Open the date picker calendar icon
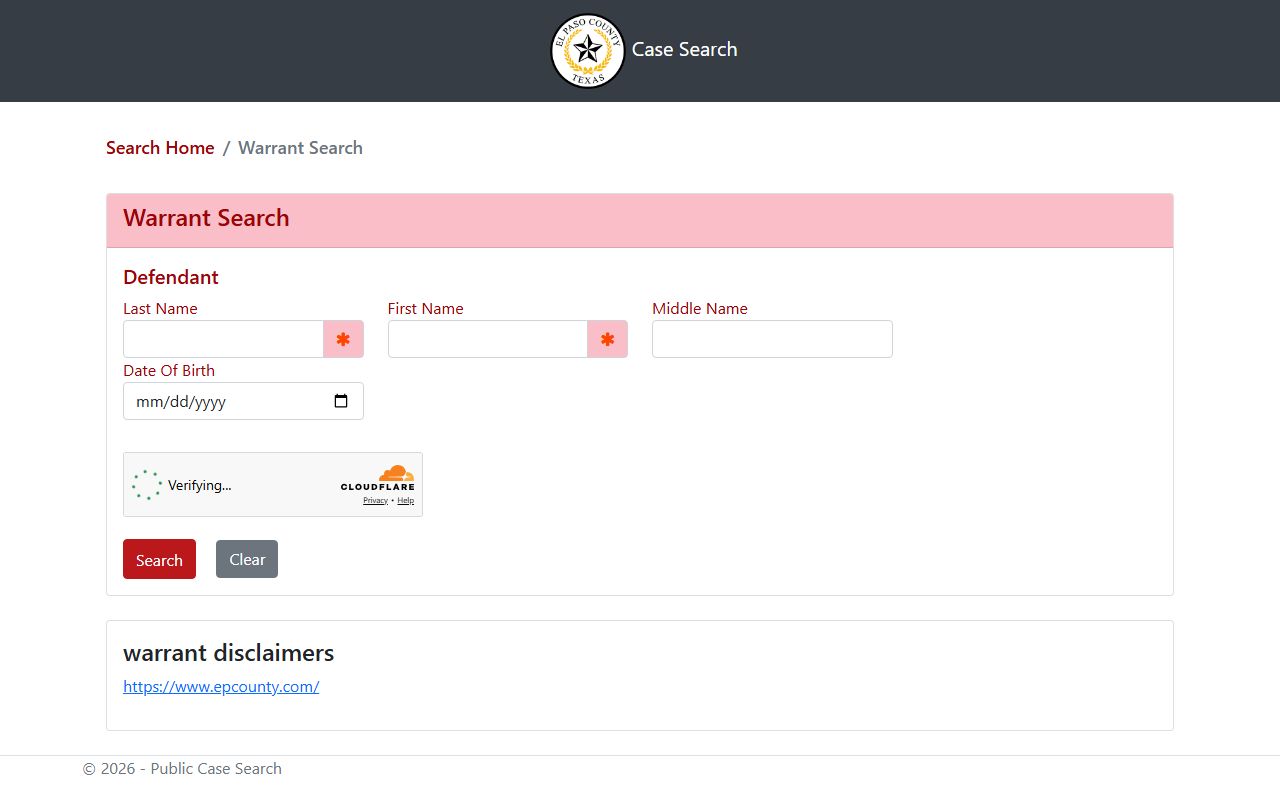This screenshot has height=800, width=1280. pos(341,401)
